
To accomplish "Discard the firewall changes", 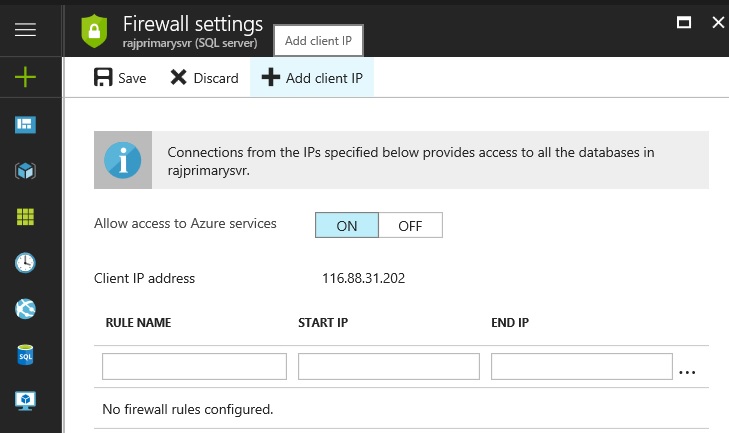I will 204,78.
